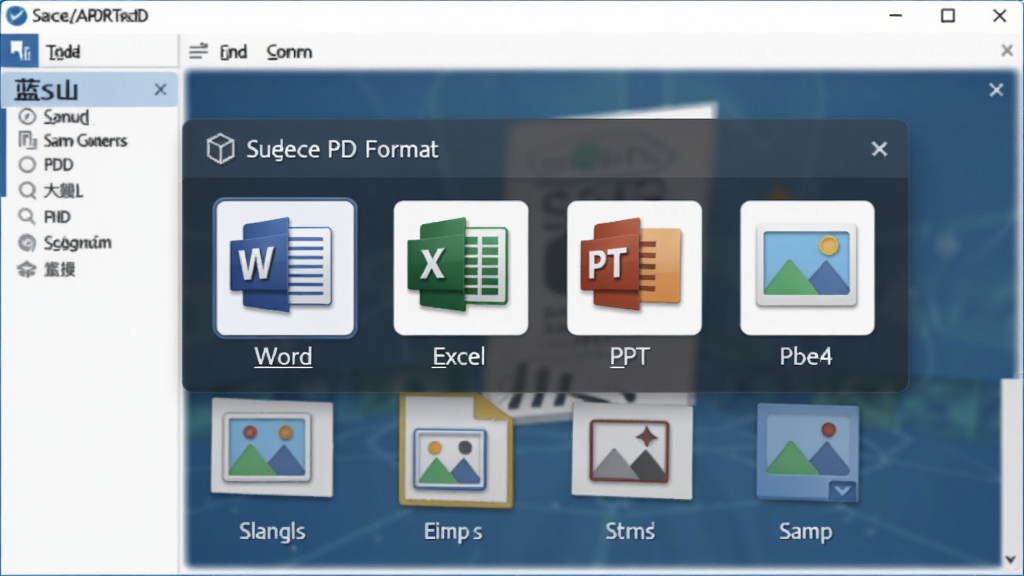Click the last sidebar item's layered icon
1024x576 pixels.
point(27,269)
